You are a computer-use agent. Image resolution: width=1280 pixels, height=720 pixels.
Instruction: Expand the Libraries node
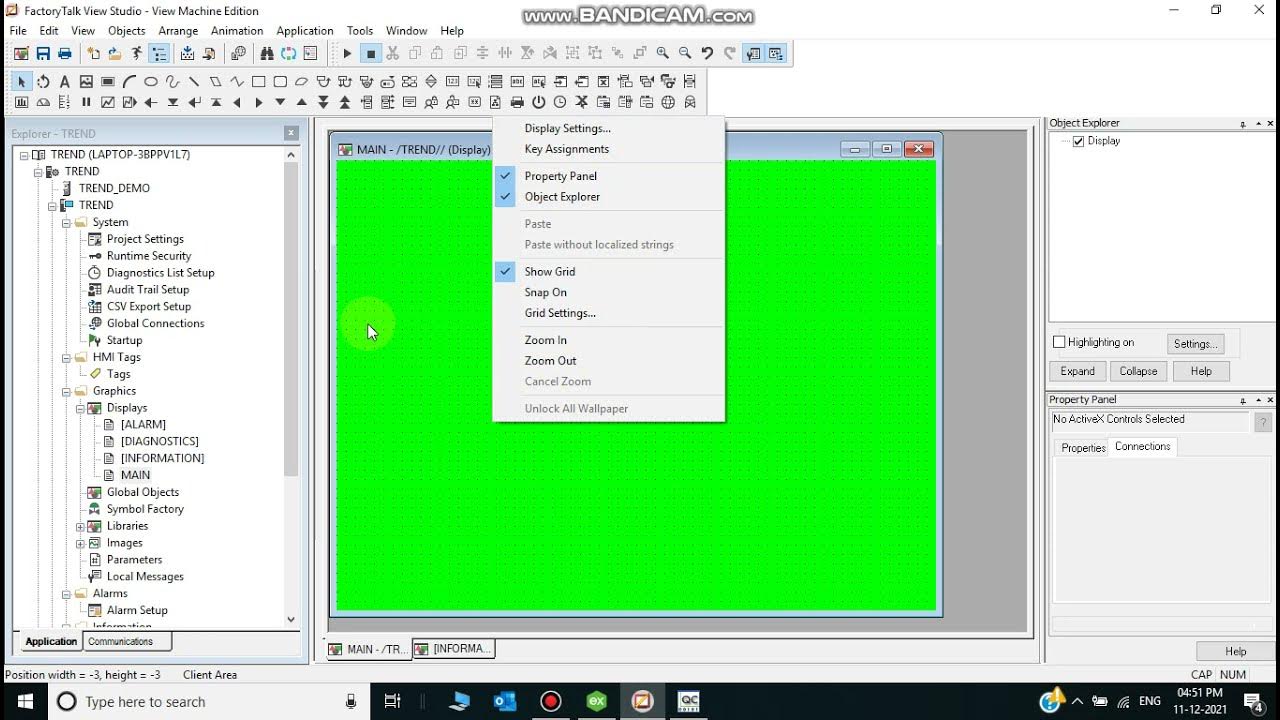coord(80,526)
